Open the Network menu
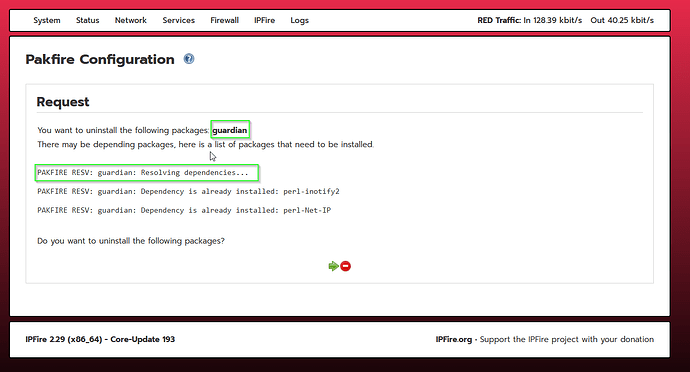The width and height of the screenshot is (690, 372). click(x=131, y=20)
